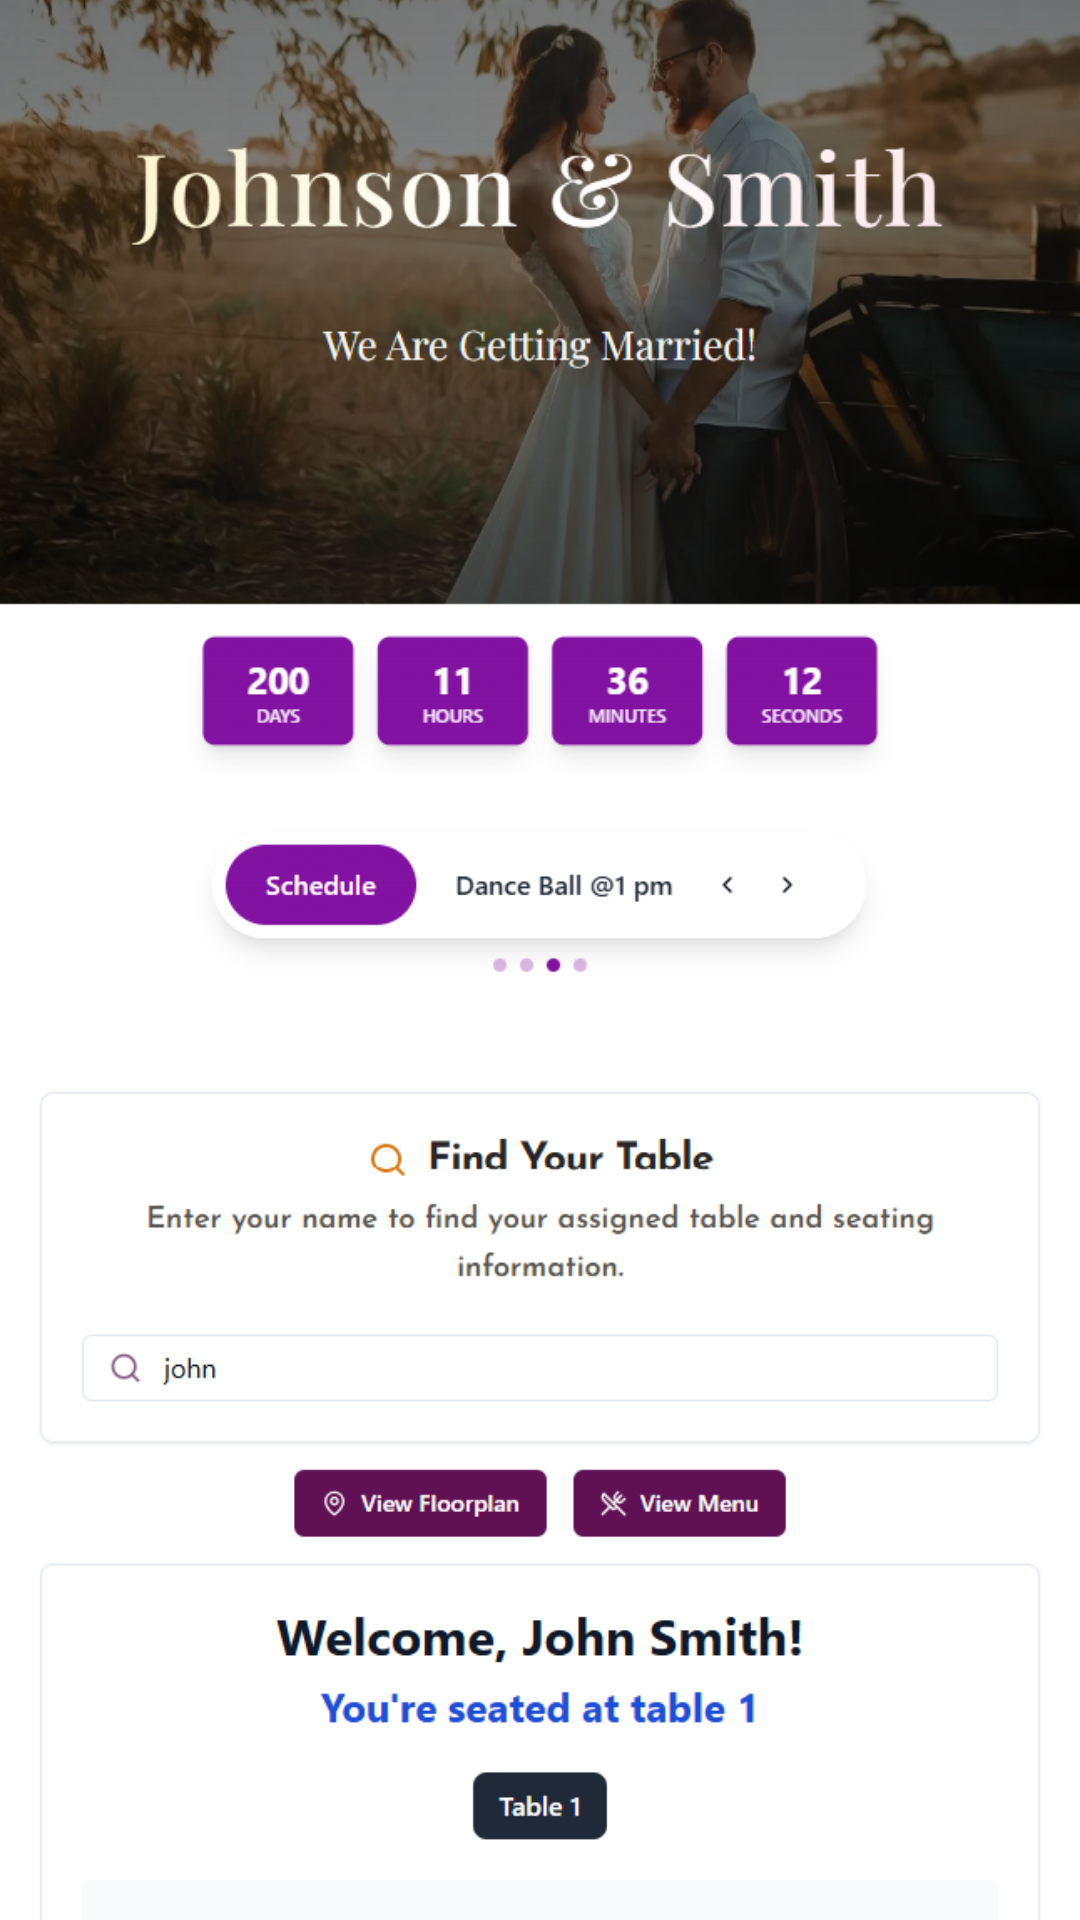Click the 200 Days countdown tile
The height and width of the screenshot is (1920, 1080).
pyautogui.click(x=277, y=690)
